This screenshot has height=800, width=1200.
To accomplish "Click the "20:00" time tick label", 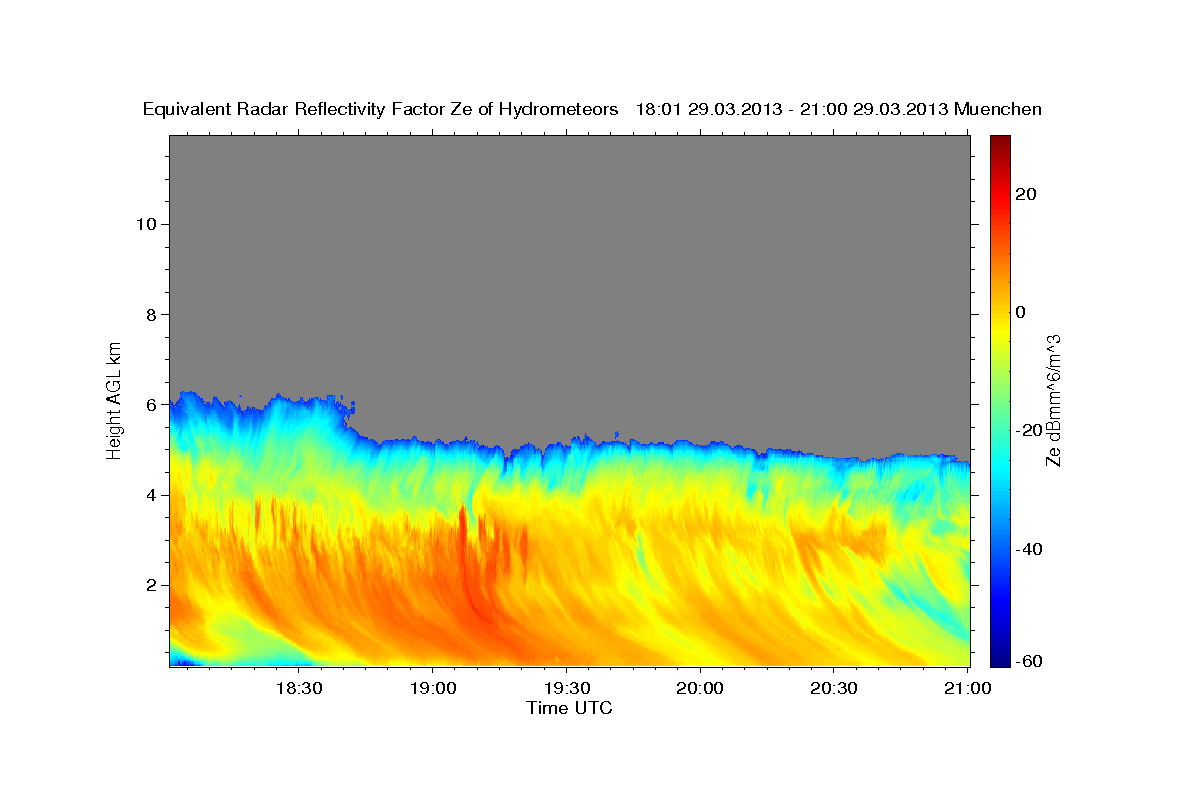I will [700, 688].
